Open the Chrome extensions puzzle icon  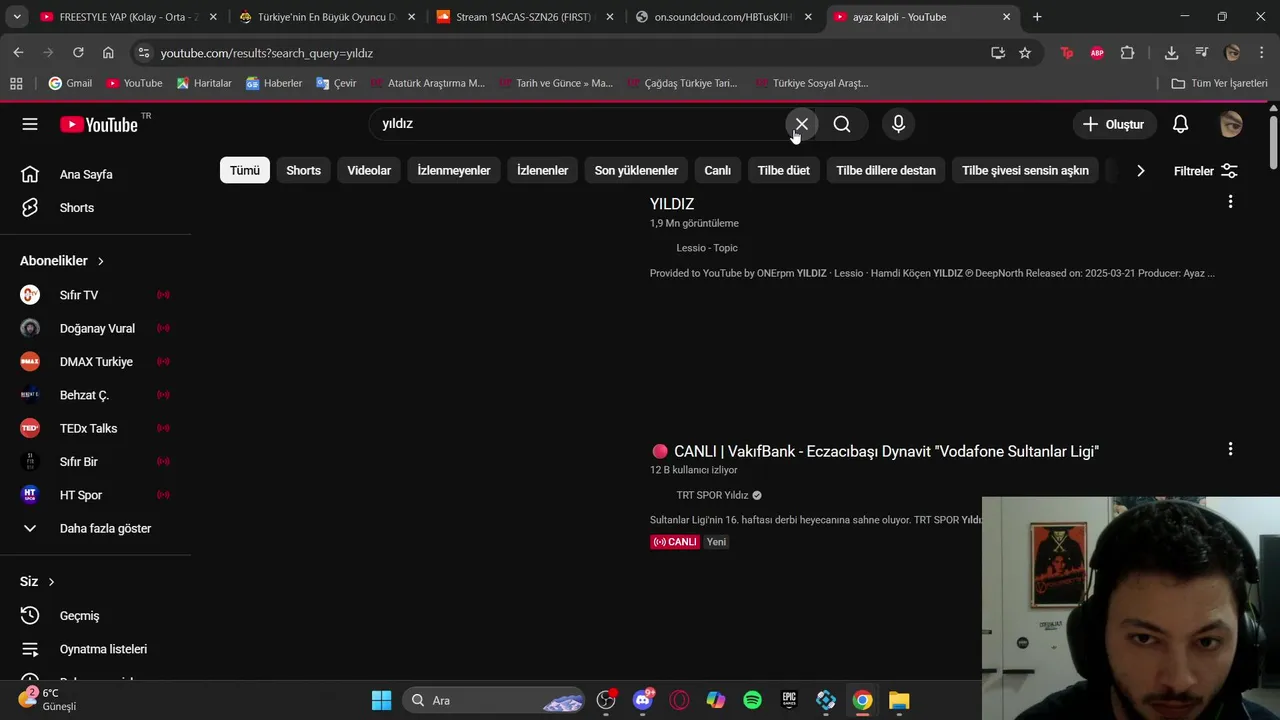[x=1127, y=53]
